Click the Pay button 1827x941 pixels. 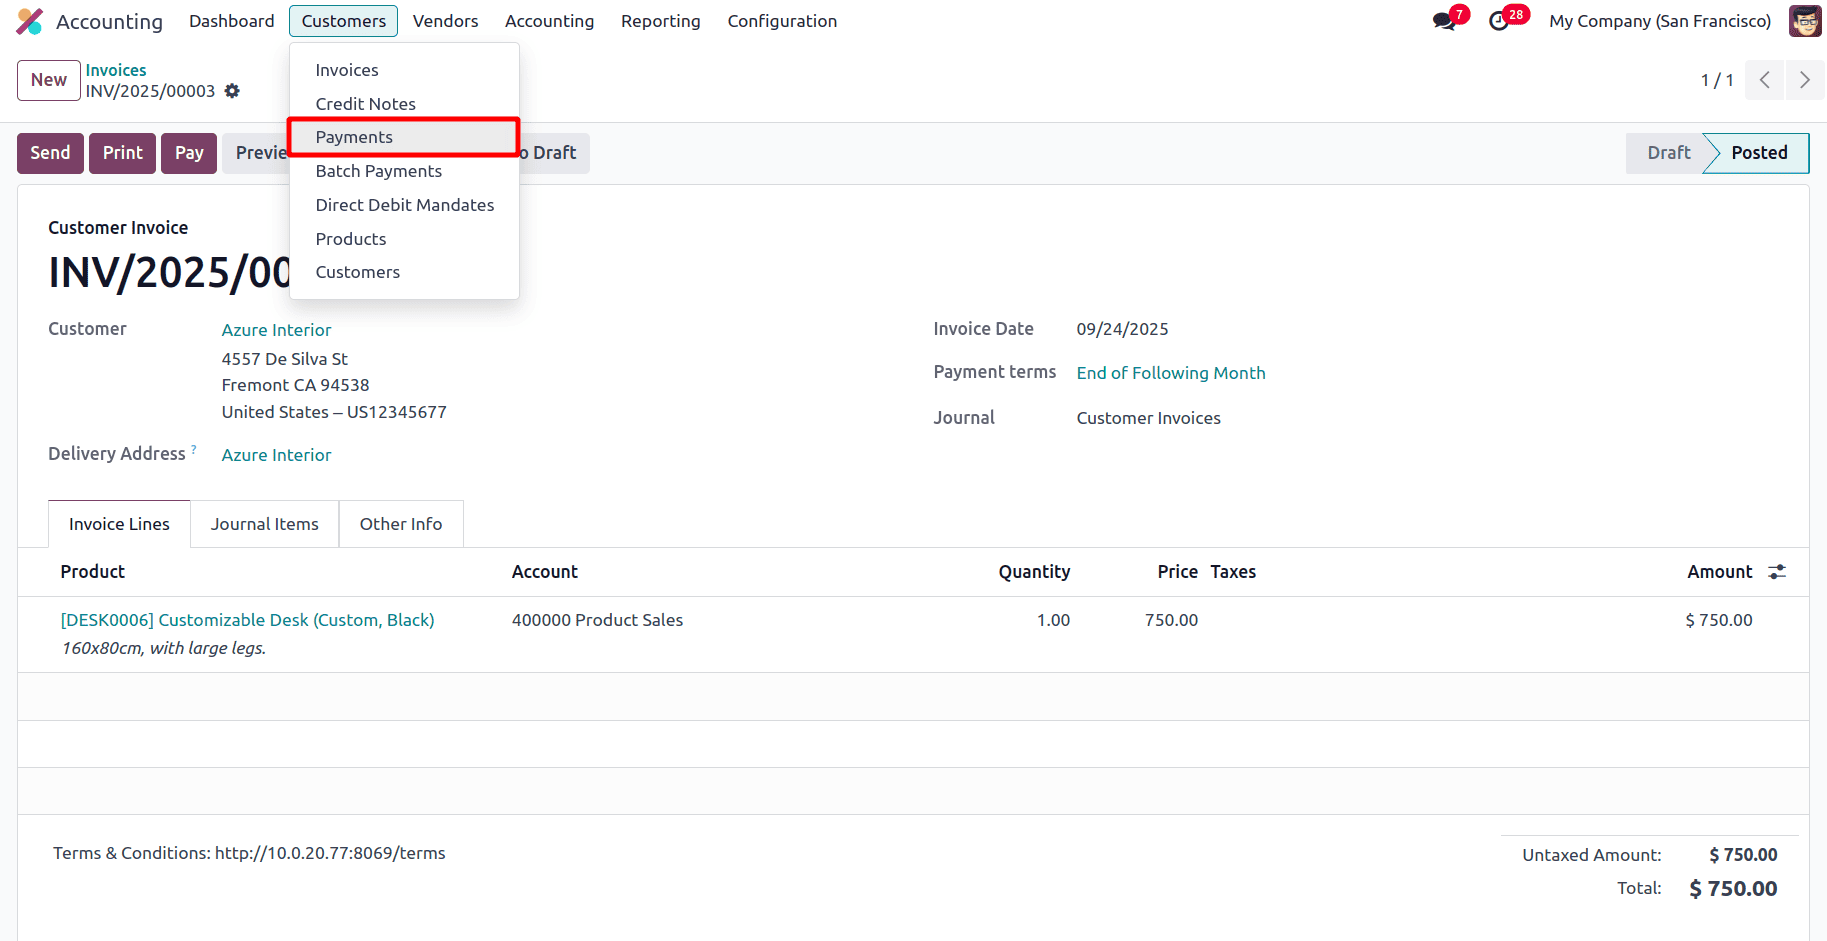tap(189, 153)
